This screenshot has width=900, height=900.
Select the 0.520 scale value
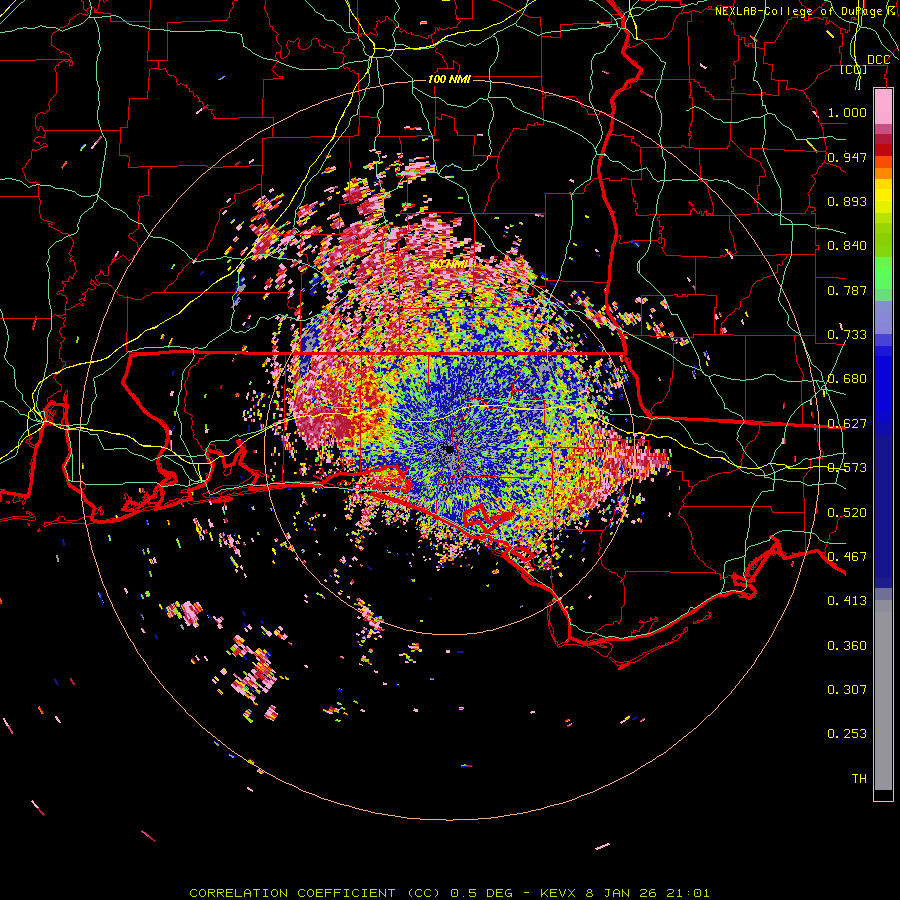847,513
